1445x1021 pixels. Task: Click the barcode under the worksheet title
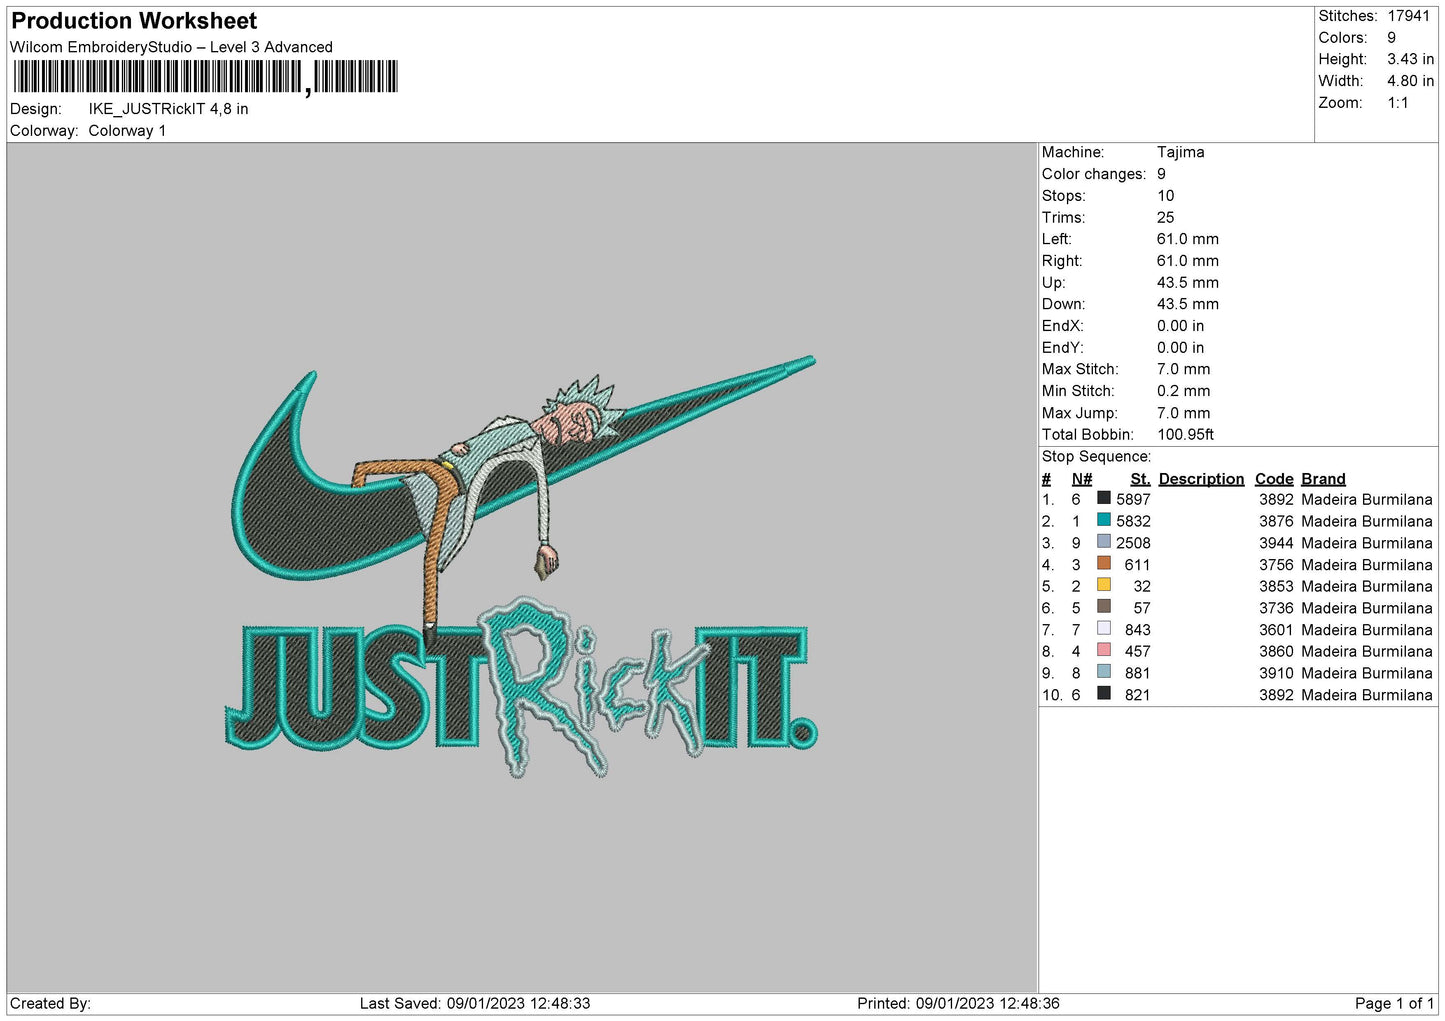(x=205, y=77)
